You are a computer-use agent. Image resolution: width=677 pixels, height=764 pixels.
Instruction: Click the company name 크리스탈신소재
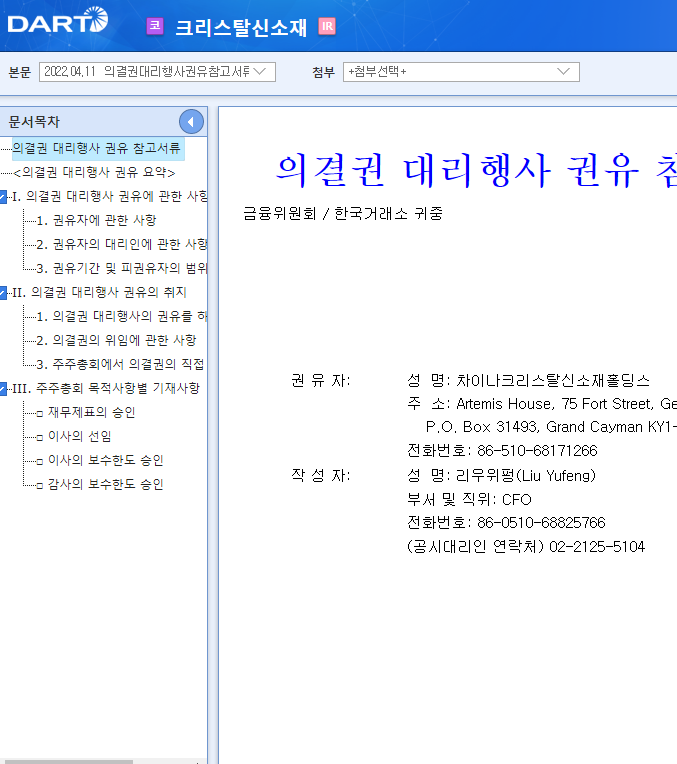(x=241, y=27)
